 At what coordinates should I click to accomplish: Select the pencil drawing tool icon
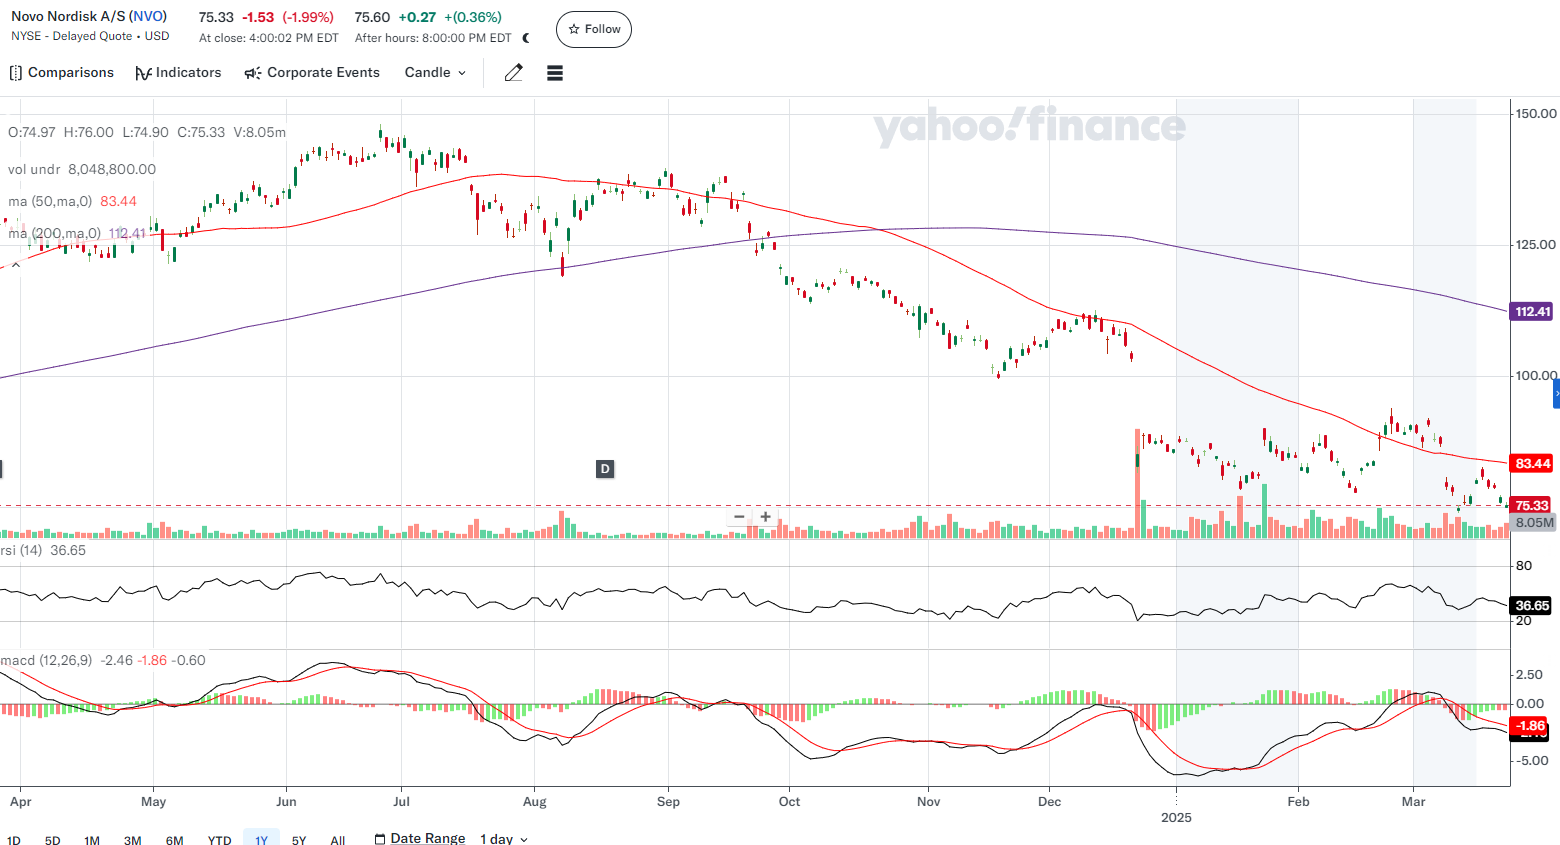(x=514, y=73)
